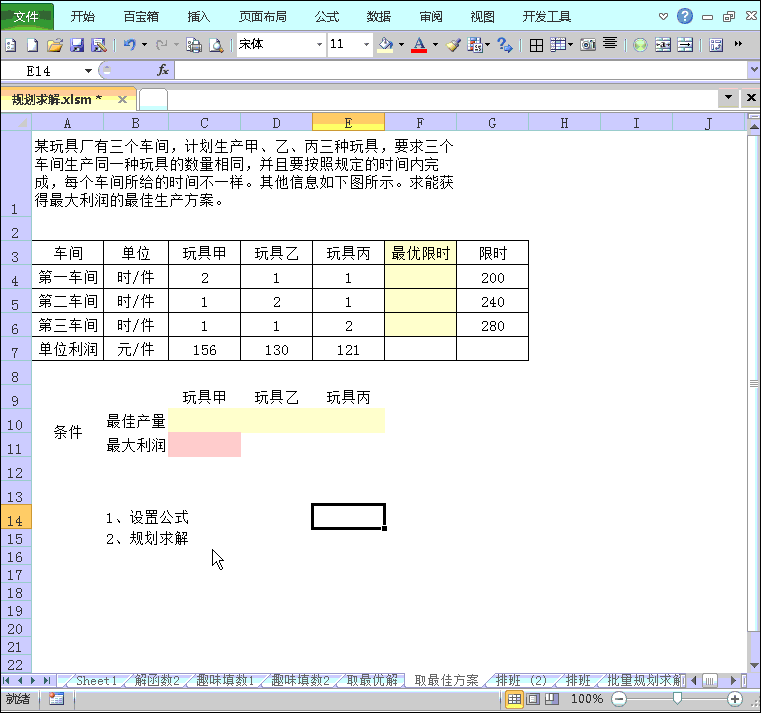Click the column E header
Image resolution: width=761 pixels, height=713 pixels.
348,123
